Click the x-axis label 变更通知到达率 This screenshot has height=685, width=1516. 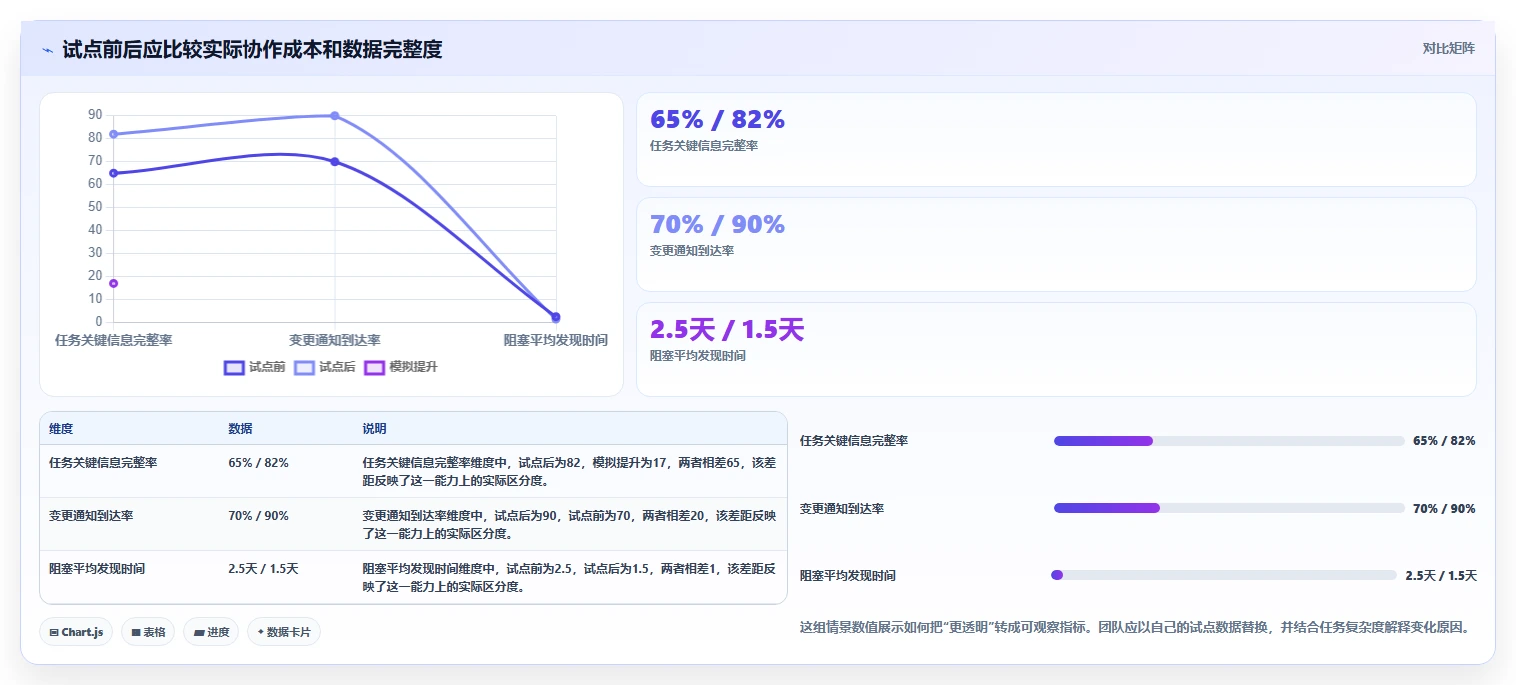334,340
